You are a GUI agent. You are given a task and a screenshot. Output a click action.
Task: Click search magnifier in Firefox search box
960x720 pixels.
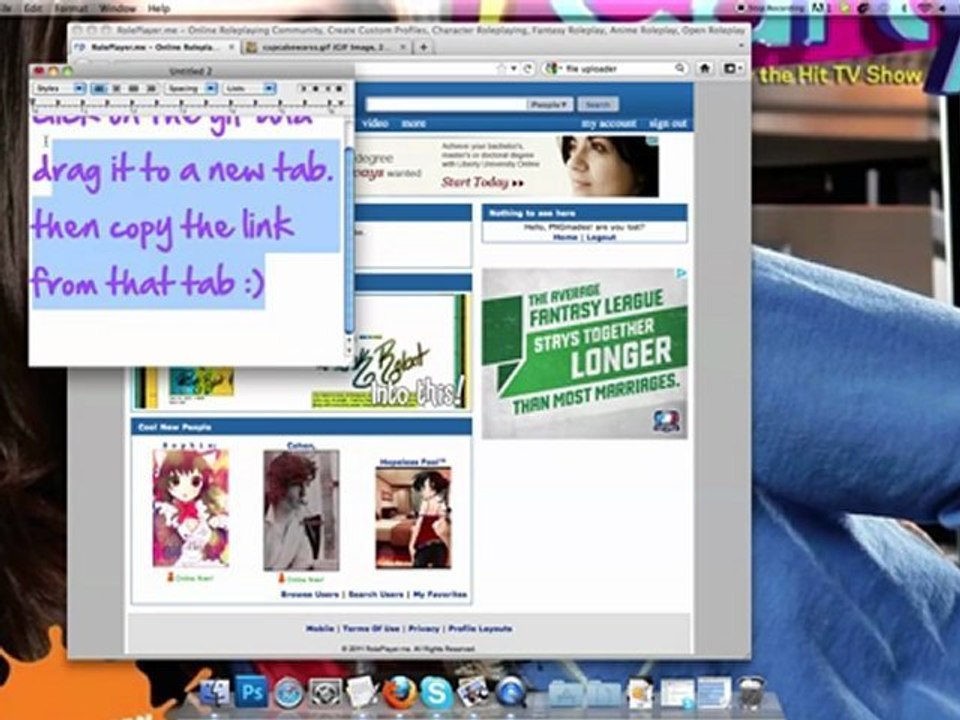click(680, 69)
